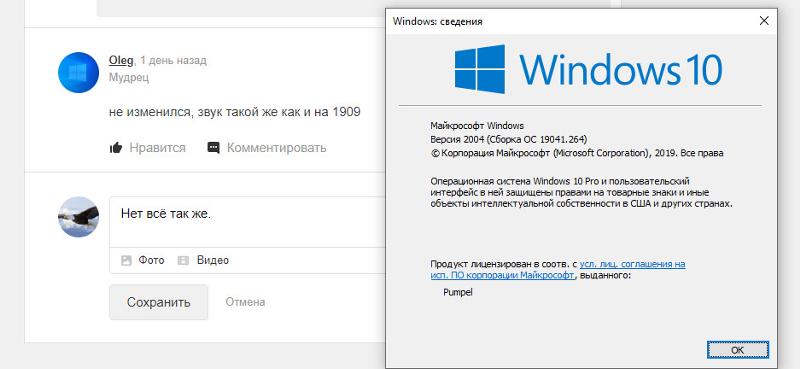Click the Windows 10 wordmark in the dialog
The image size is (800, 369).
click(621, 69)
